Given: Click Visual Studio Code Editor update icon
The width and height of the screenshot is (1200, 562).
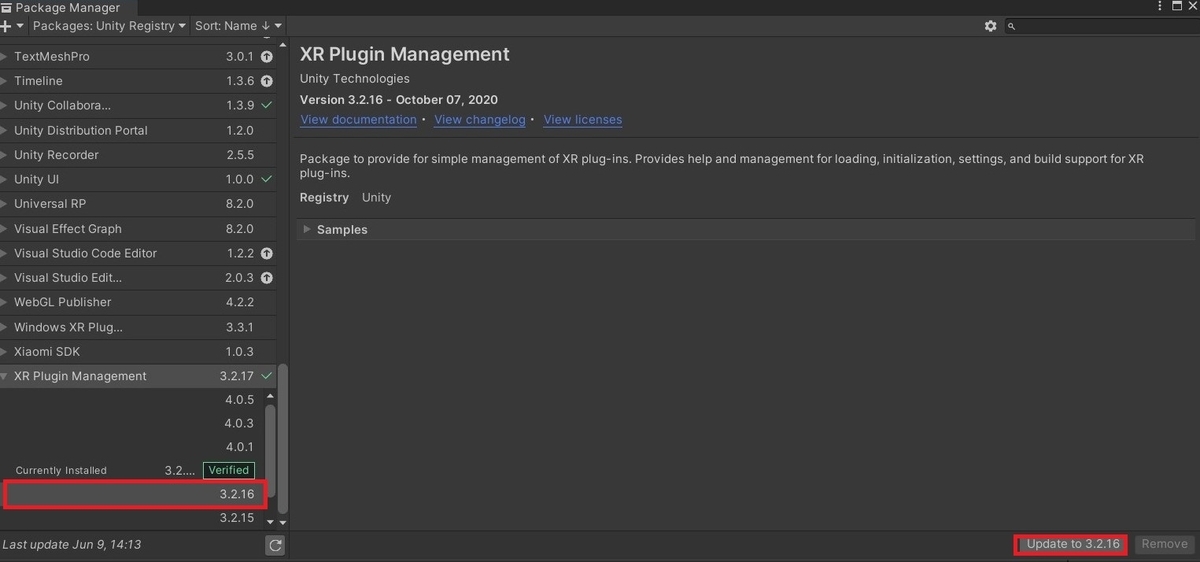Looking at the screenshot, I should pos(267,254).
